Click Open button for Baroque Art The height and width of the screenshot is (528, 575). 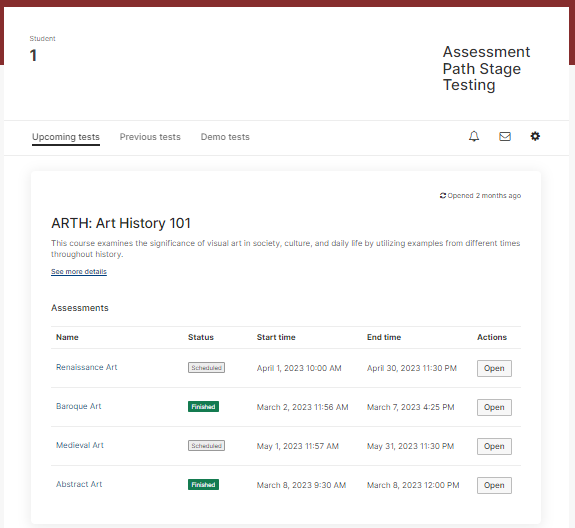click(494, 407)
